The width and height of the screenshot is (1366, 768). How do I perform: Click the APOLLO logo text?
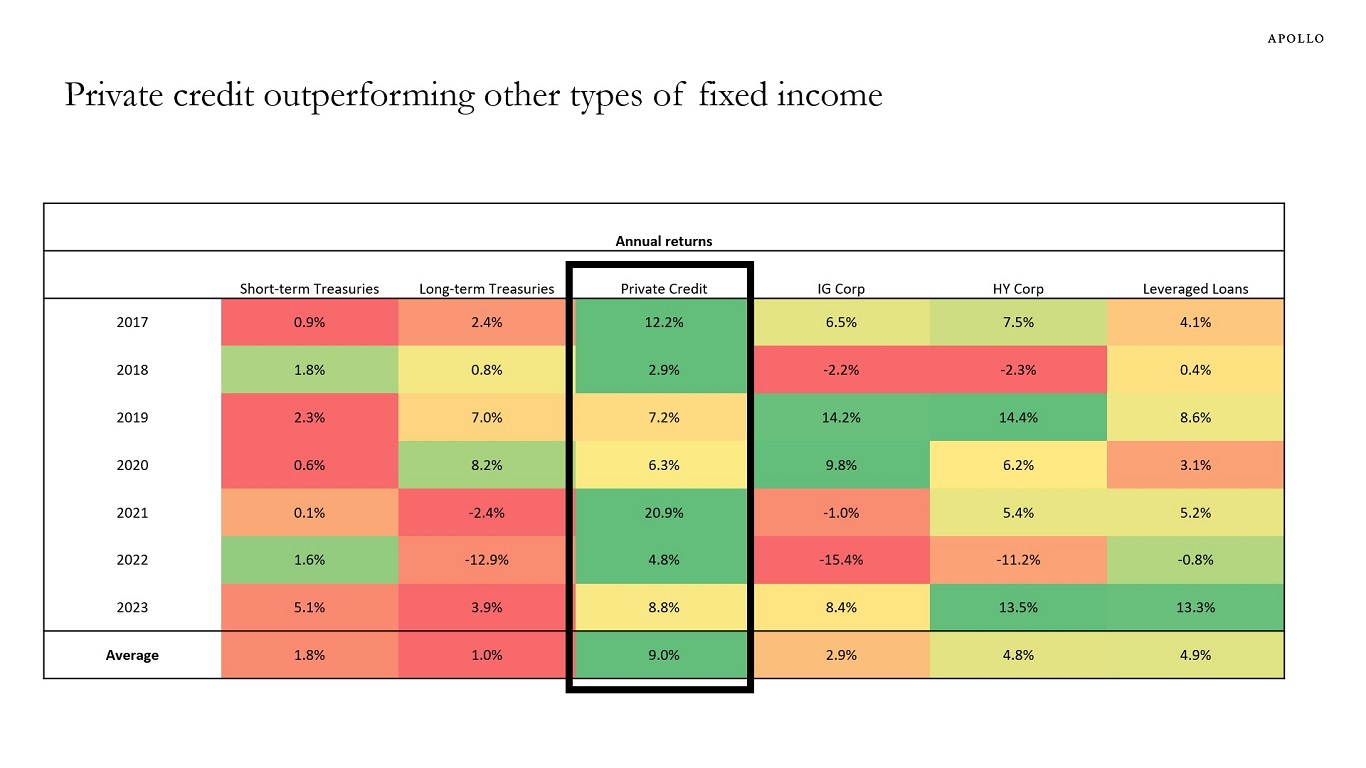click(x=1295, y=39)
